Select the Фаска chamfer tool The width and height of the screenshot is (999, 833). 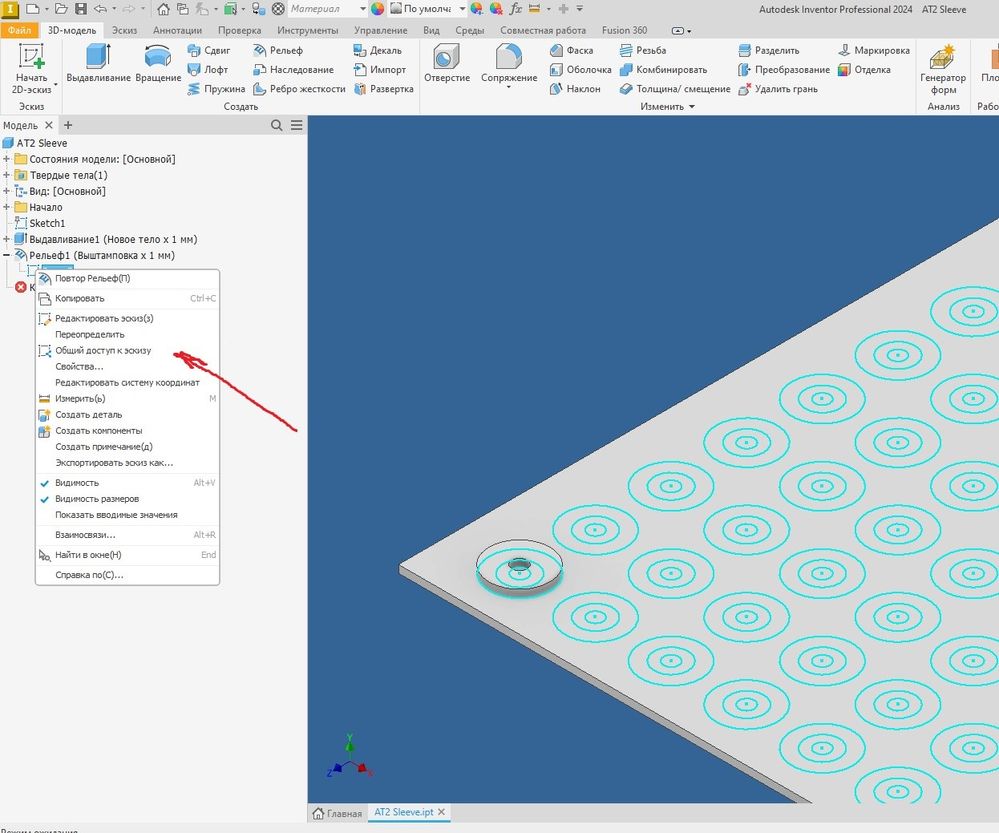coord(572,50)
